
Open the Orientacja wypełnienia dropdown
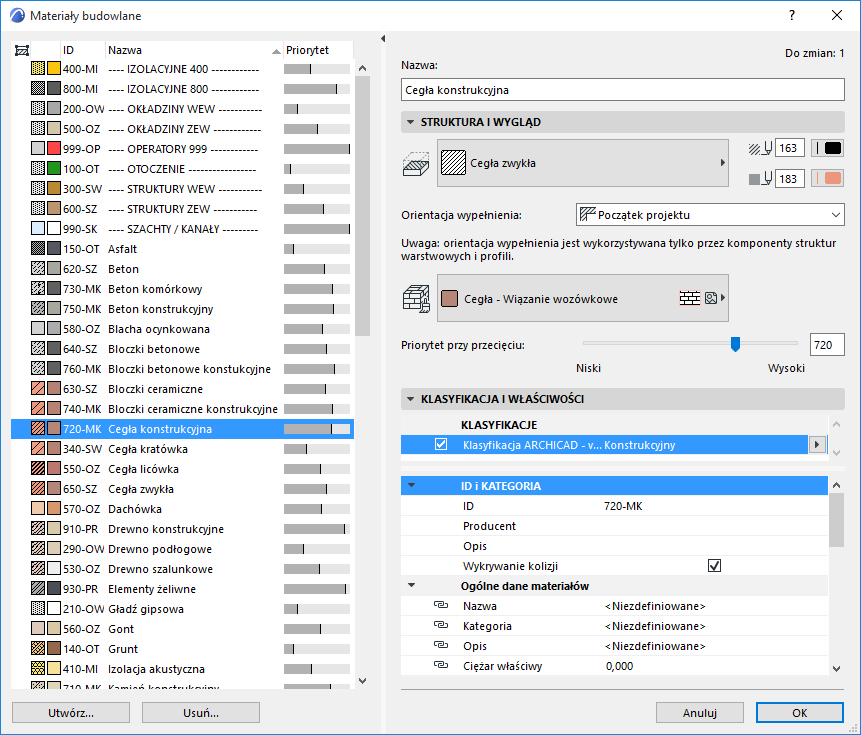tap(710, 215)
